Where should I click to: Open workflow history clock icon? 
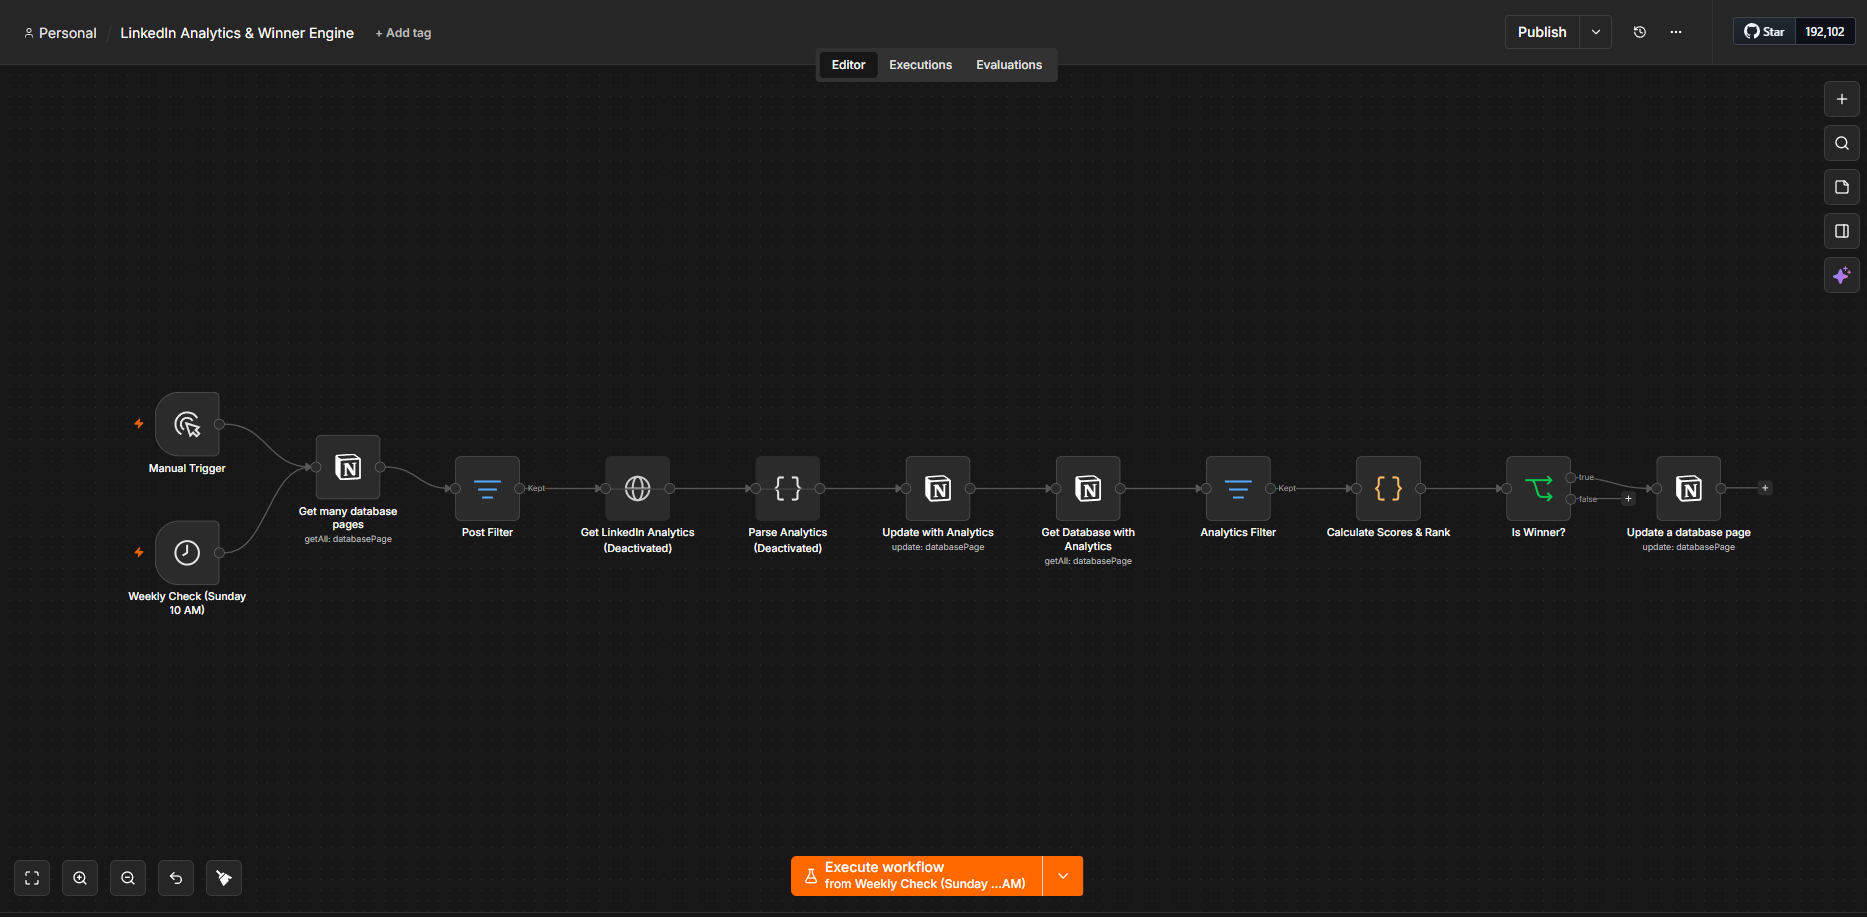(1640, 32)
